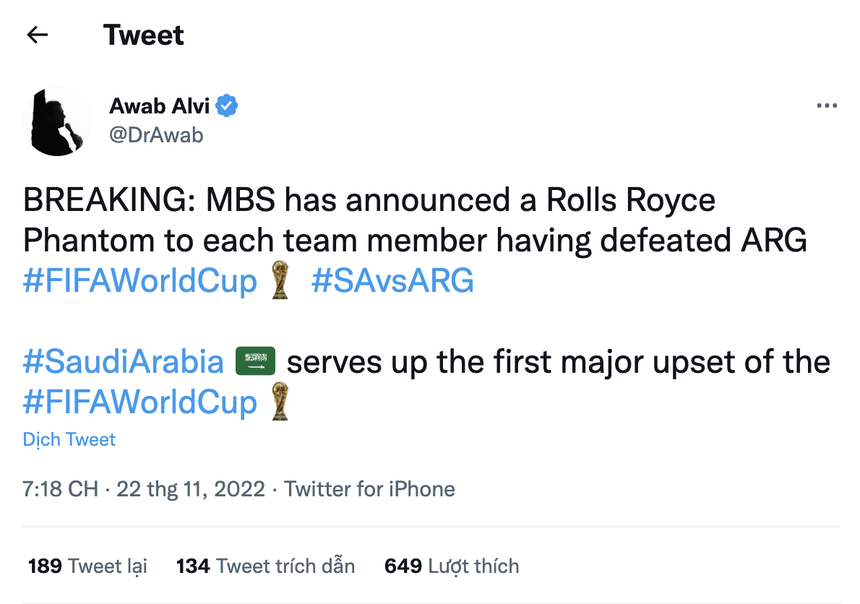View the 134 Tweet trích dẫn list

point(265,566)
